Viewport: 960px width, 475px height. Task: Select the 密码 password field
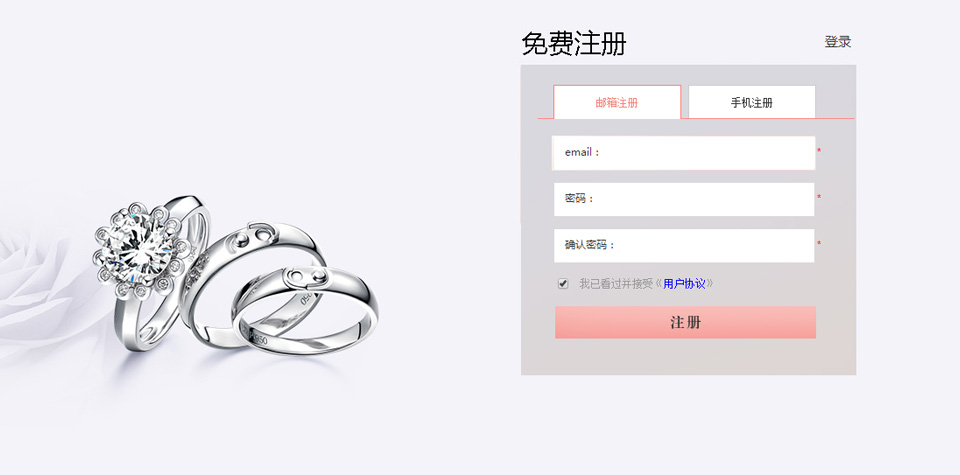point(684,199)
